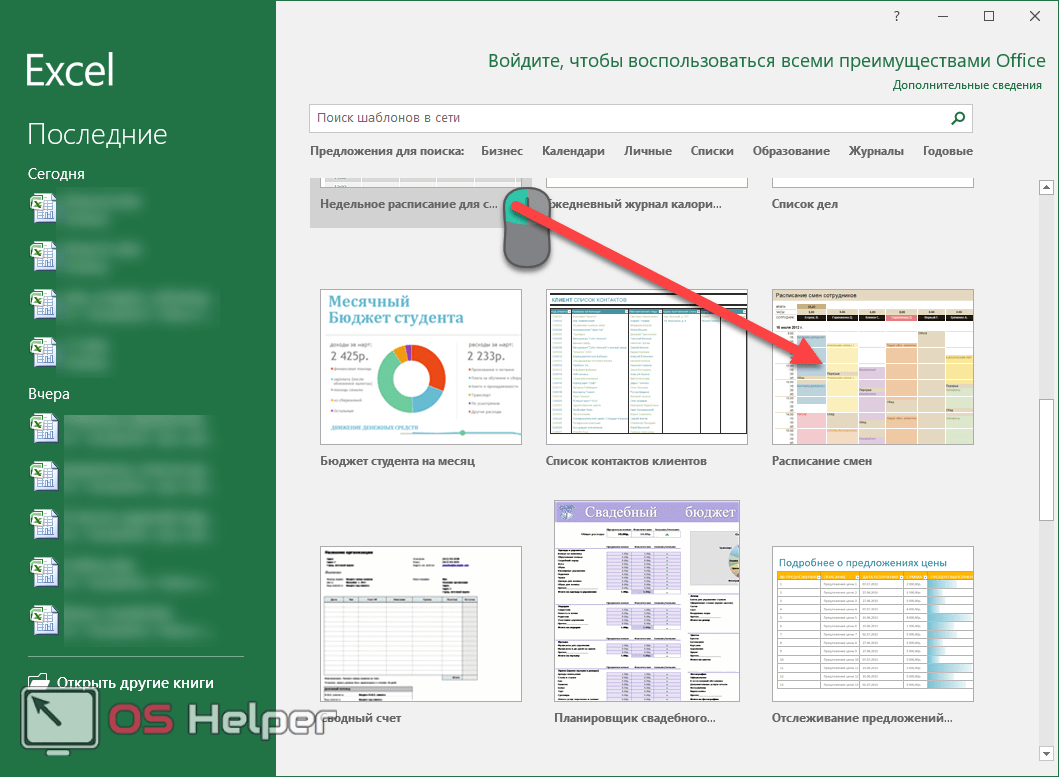Click the Расписание смен caption text
The image size is (1059, 777).
click(x=821, y=461)
